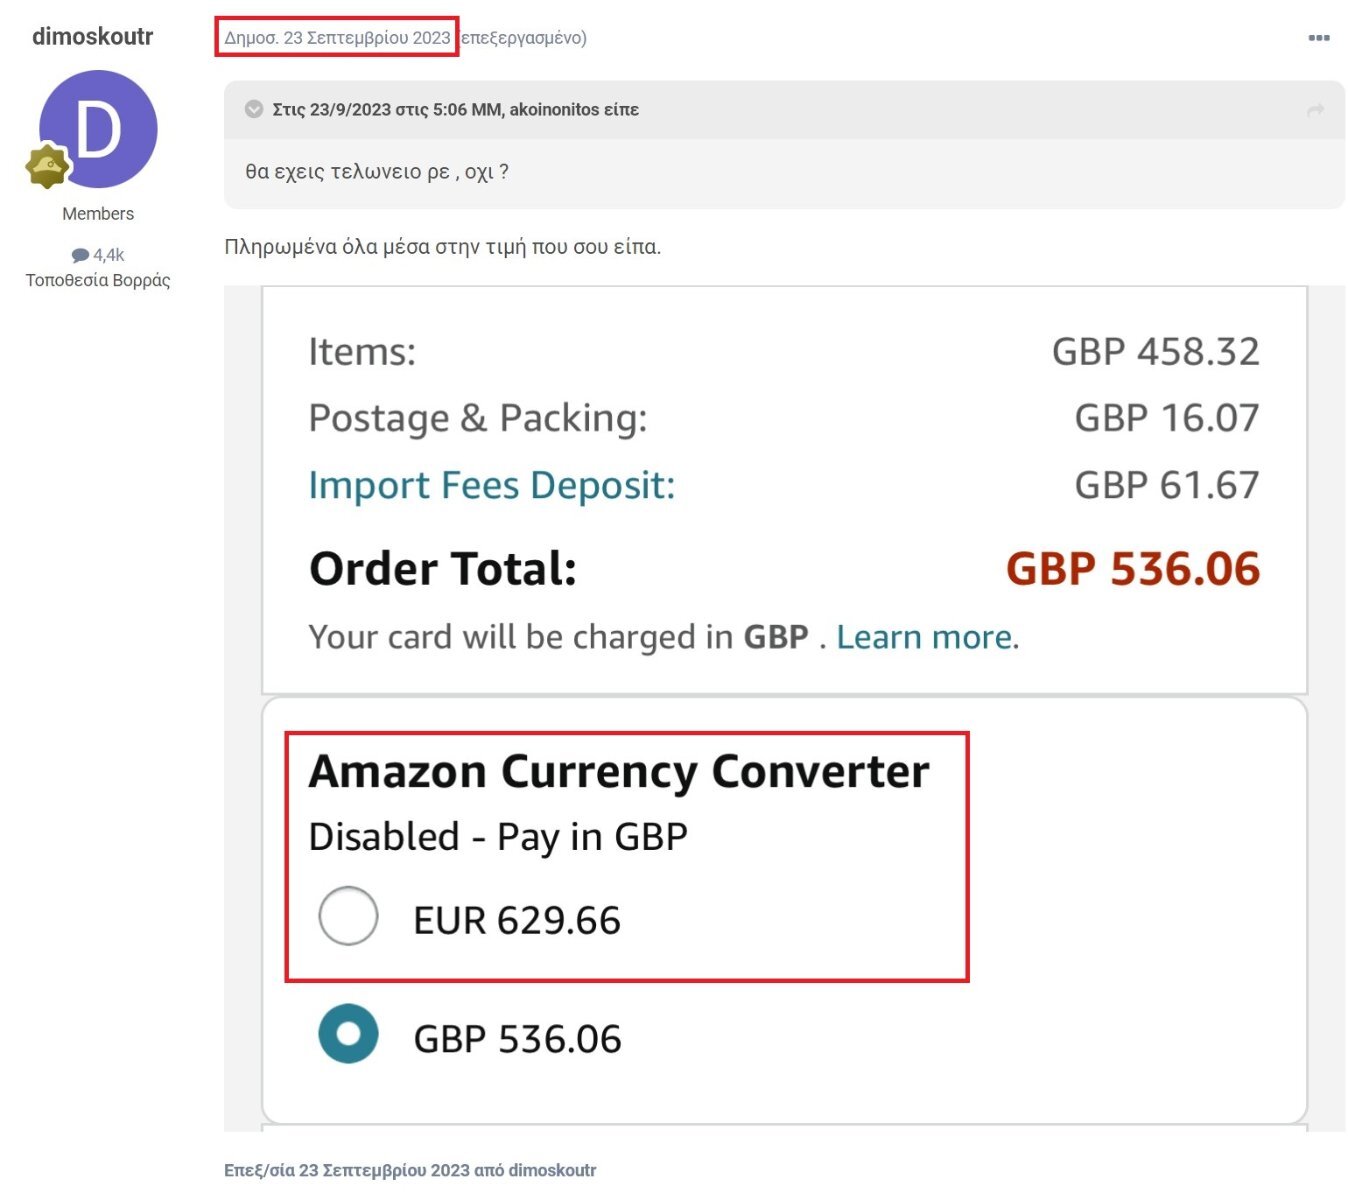Screen dimensions: 1348x1200
Task: Click the quote header by akoinonitos
Action: (x=456, y=110)
